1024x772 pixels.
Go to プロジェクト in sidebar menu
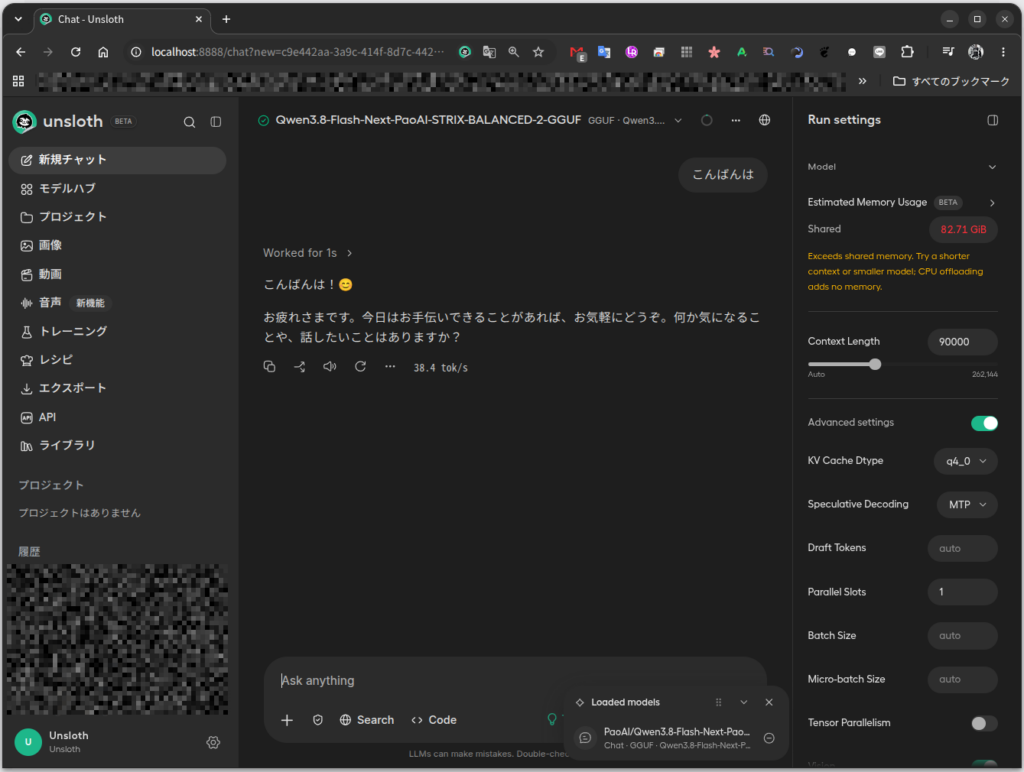point(118,217)
